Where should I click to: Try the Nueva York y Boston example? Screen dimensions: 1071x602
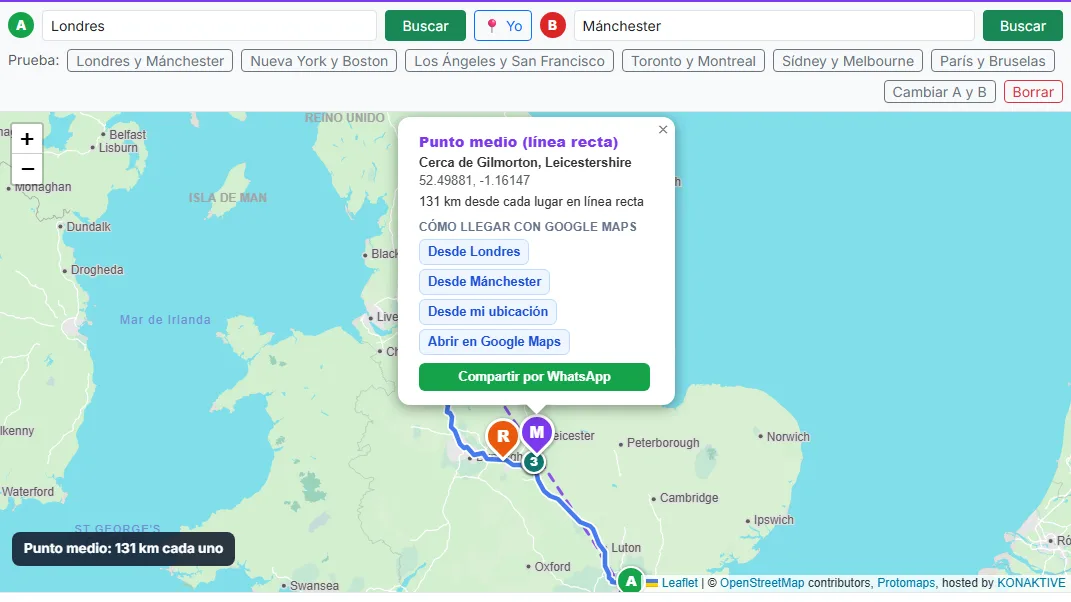coord(319,61)
